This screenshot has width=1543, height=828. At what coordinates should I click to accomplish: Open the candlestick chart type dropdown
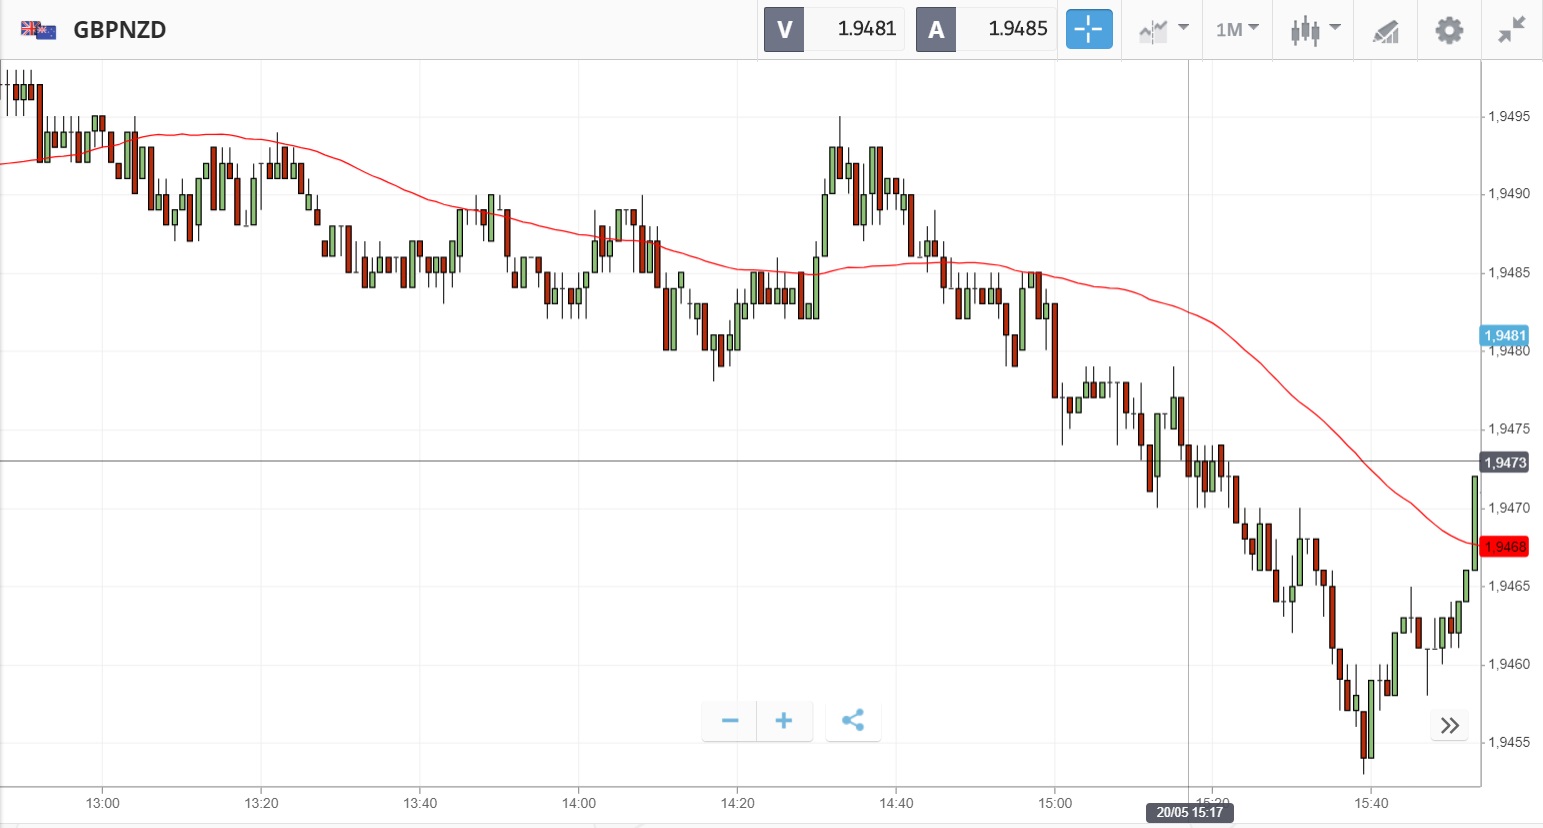[1314, 29]
